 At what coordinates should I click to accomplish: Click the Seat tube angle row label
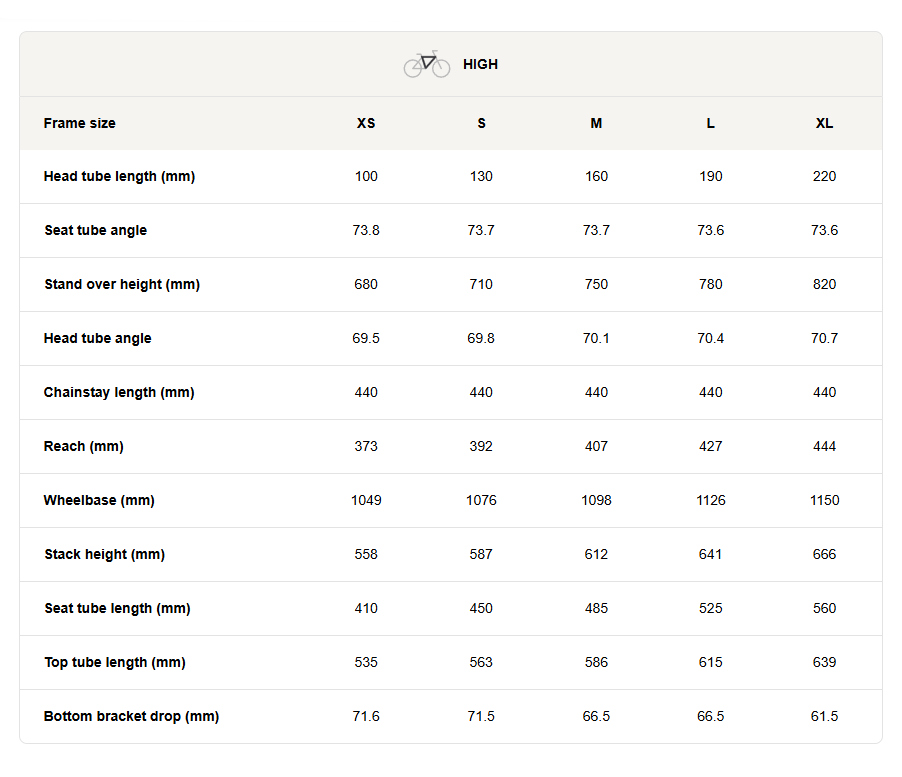[95, 230]
